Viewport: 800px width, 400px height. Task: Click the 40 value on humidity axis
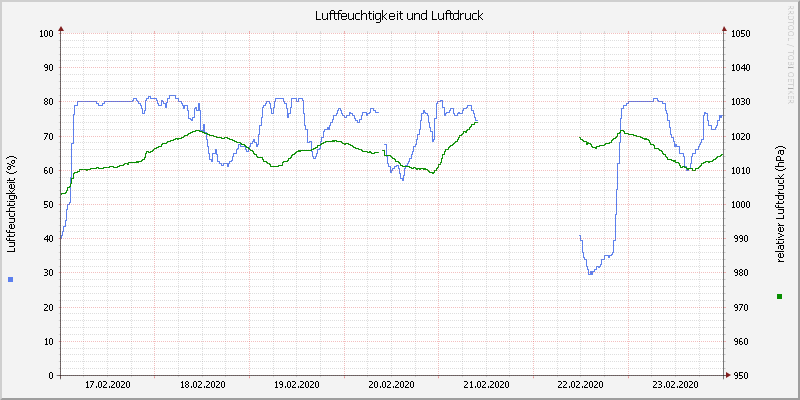[x=48, y=239]
